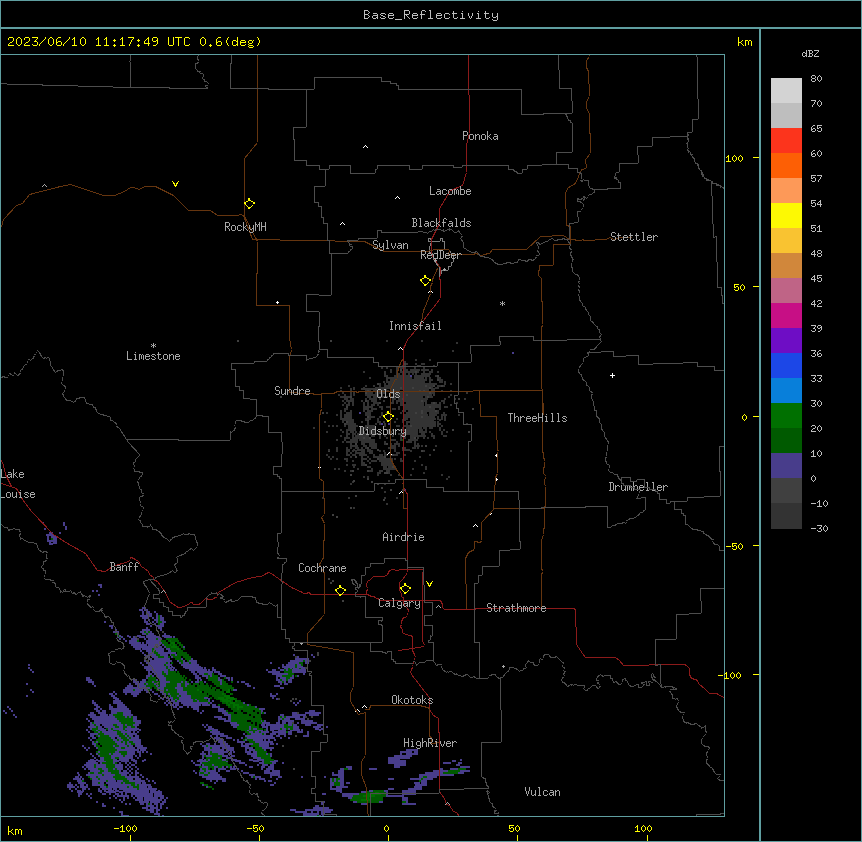Click the purple echo patch near Lake Louise
The width and height of the screenshot is (862, 842).
click(52, 538)
